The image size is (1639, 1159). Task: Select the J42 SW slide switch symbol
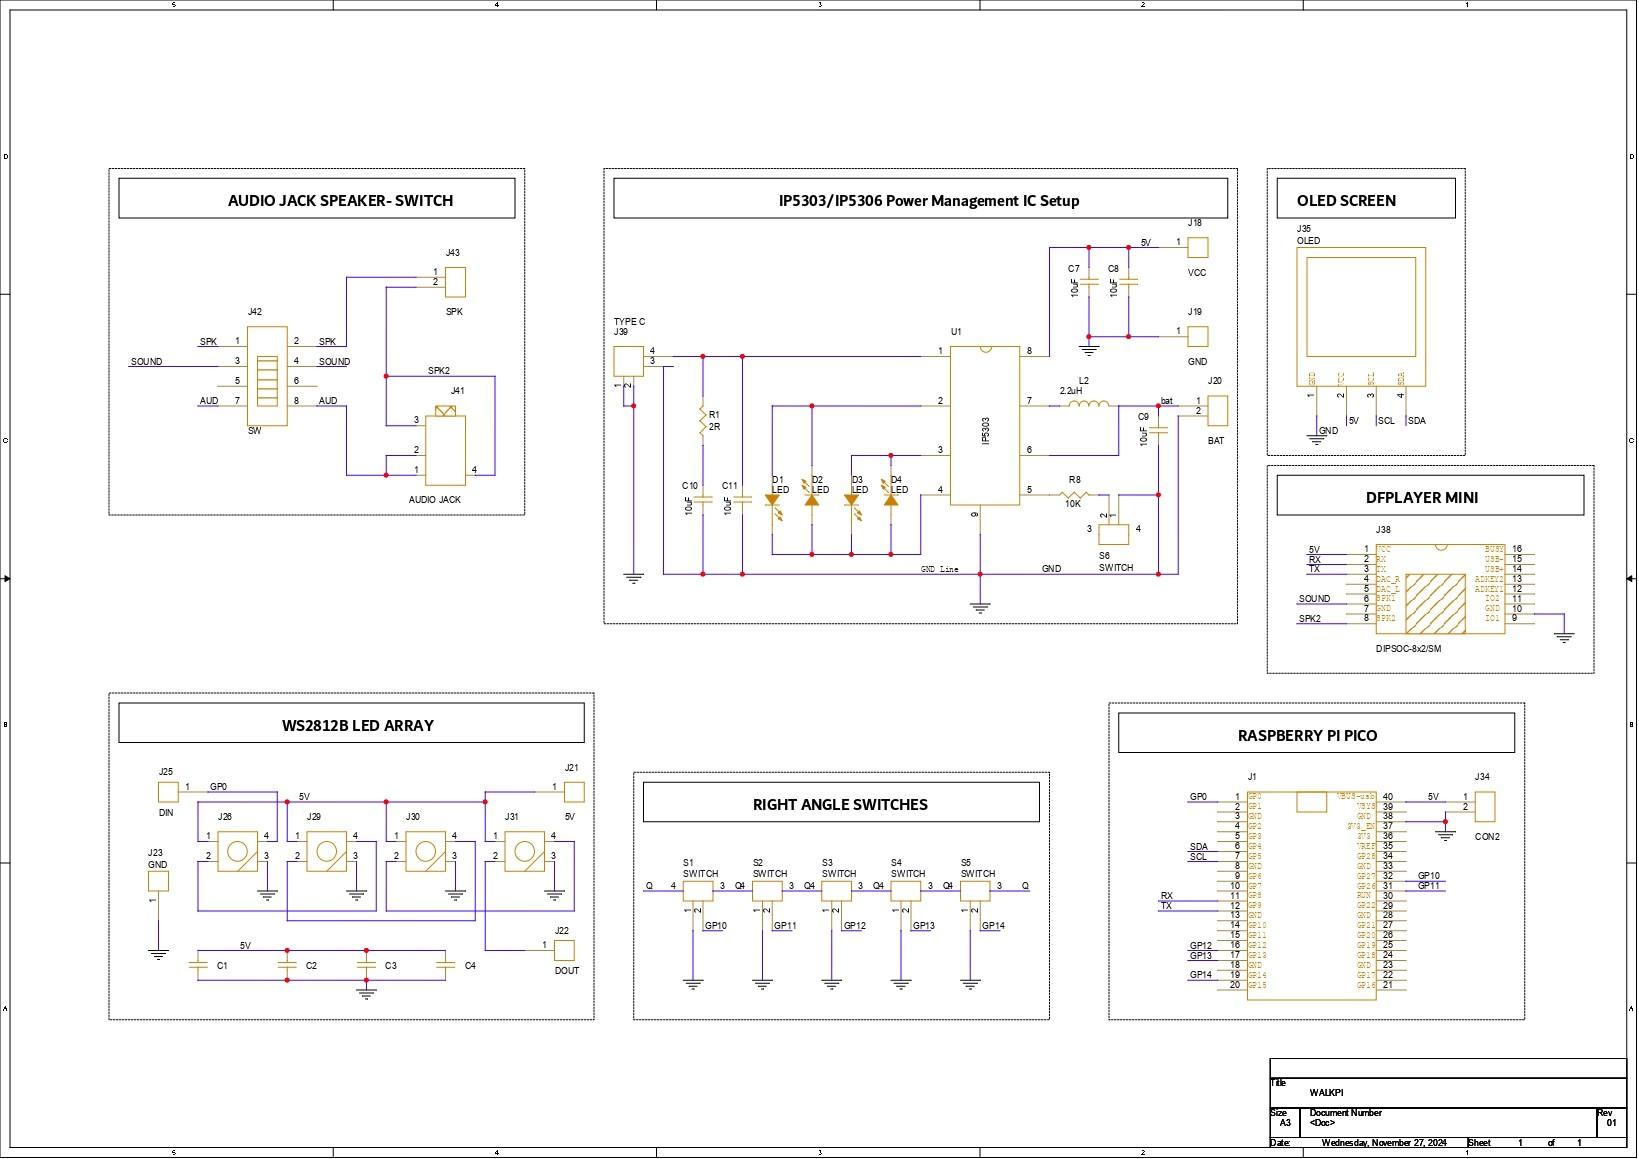[x=267, y=376]
